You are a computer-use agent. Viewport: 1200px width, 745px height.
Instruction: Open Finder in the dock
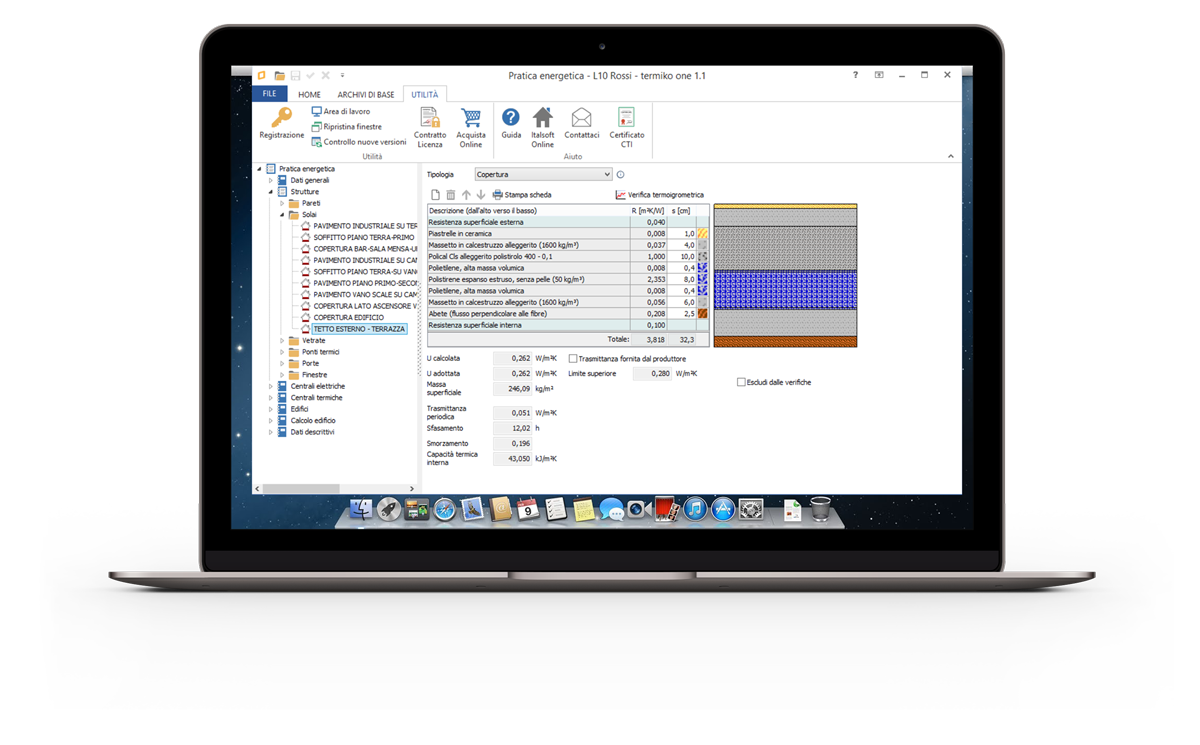362,510
